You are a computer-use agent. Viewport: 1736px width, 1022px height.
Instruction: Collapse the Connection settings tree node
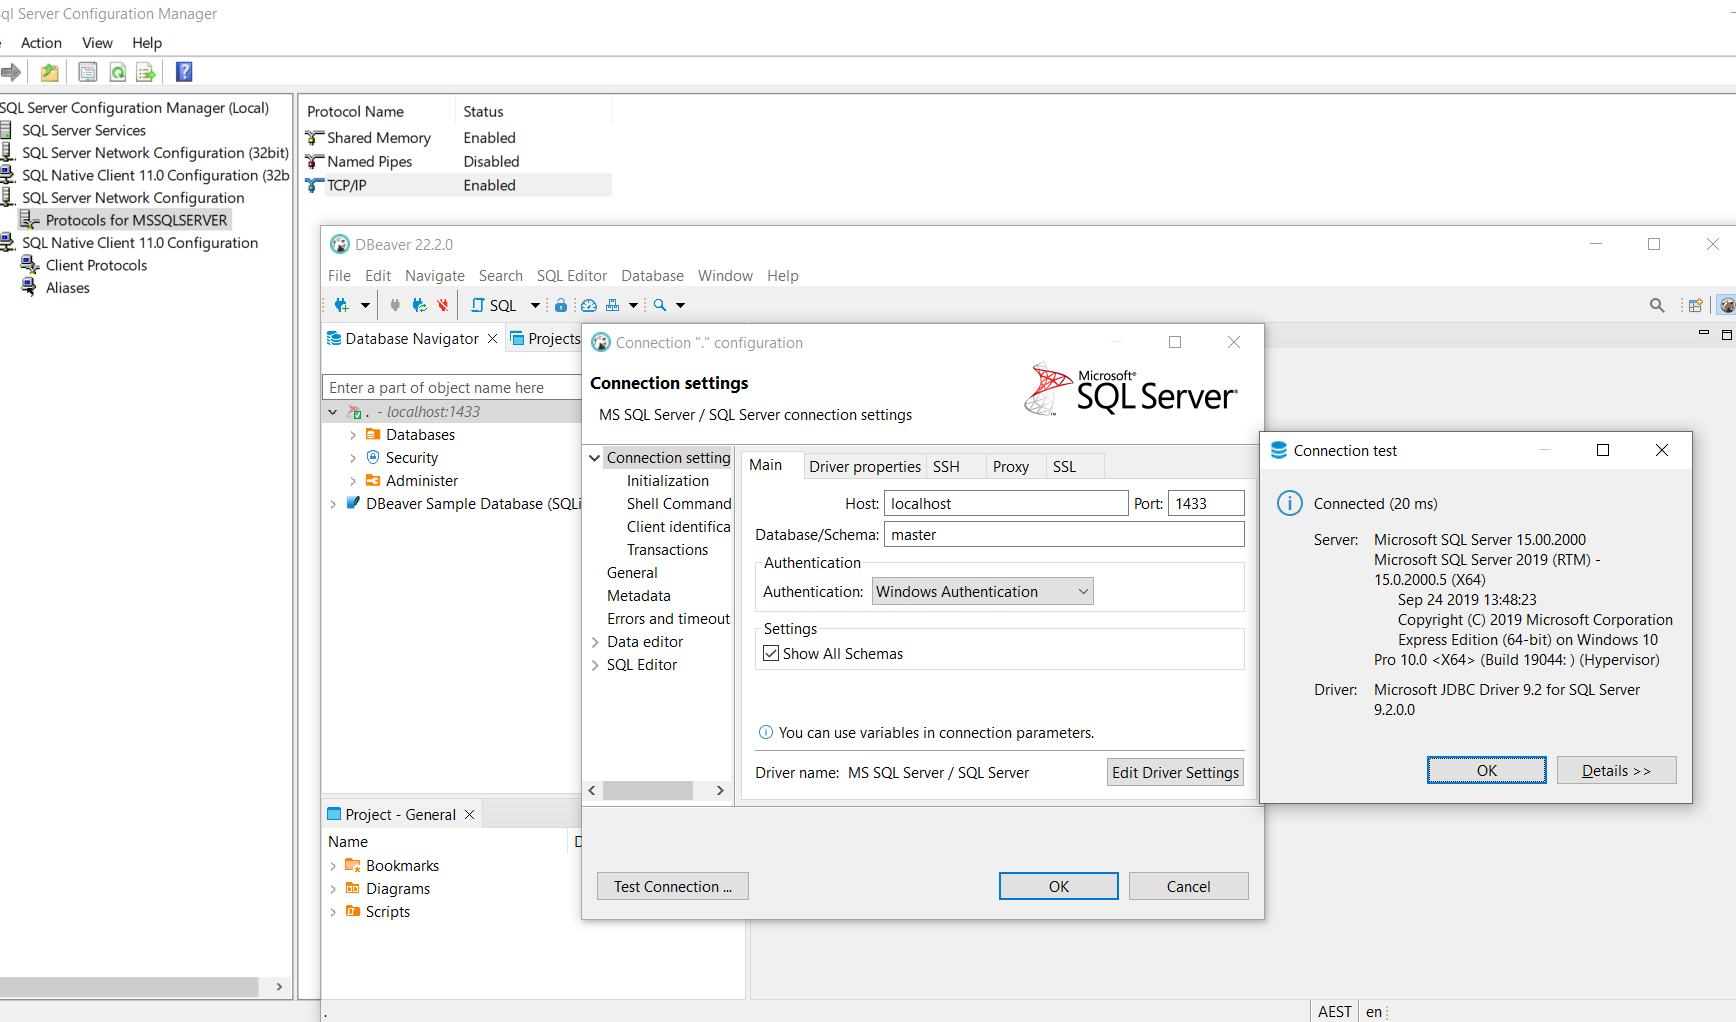pos(595,458)
